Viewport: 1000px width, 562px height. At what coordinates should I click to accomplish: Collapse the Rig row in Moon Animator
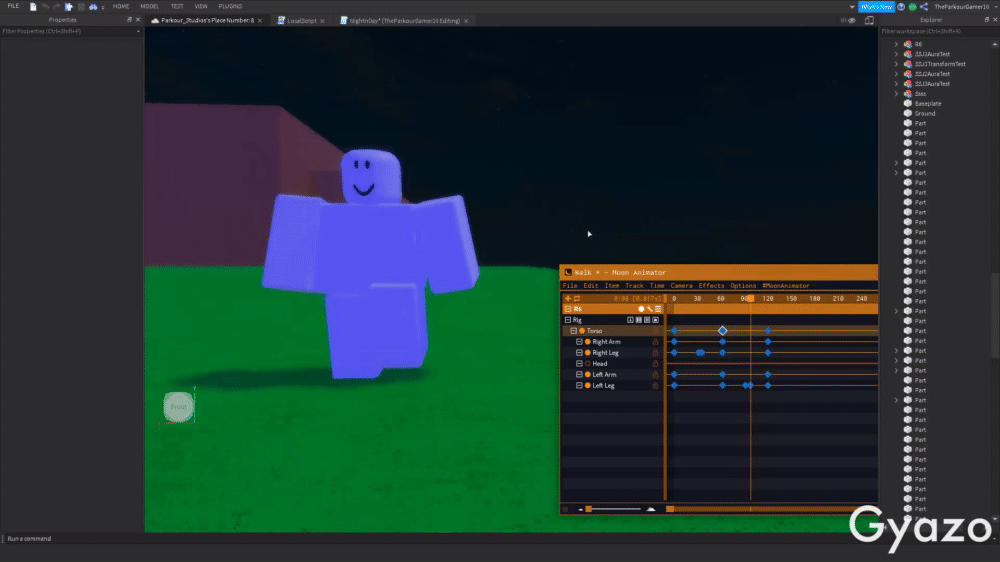click(568, 320)
